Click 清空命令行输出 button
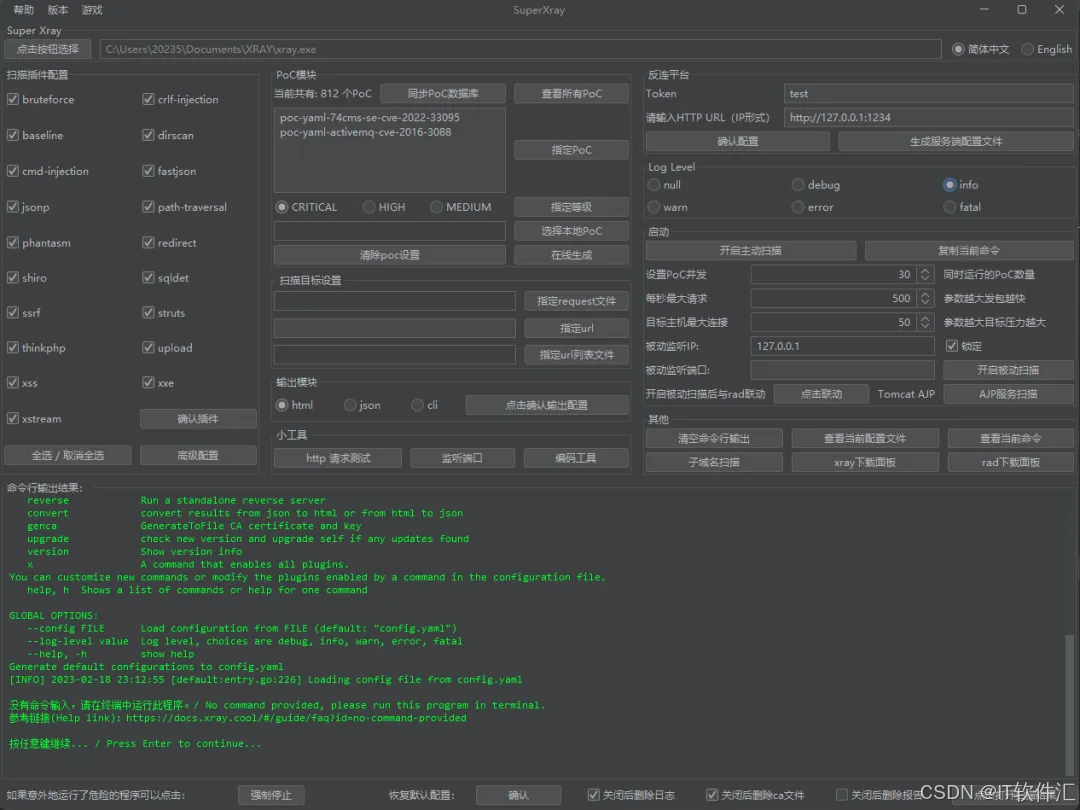Screen dimensions: 1080x810 [x=714, y=438]
